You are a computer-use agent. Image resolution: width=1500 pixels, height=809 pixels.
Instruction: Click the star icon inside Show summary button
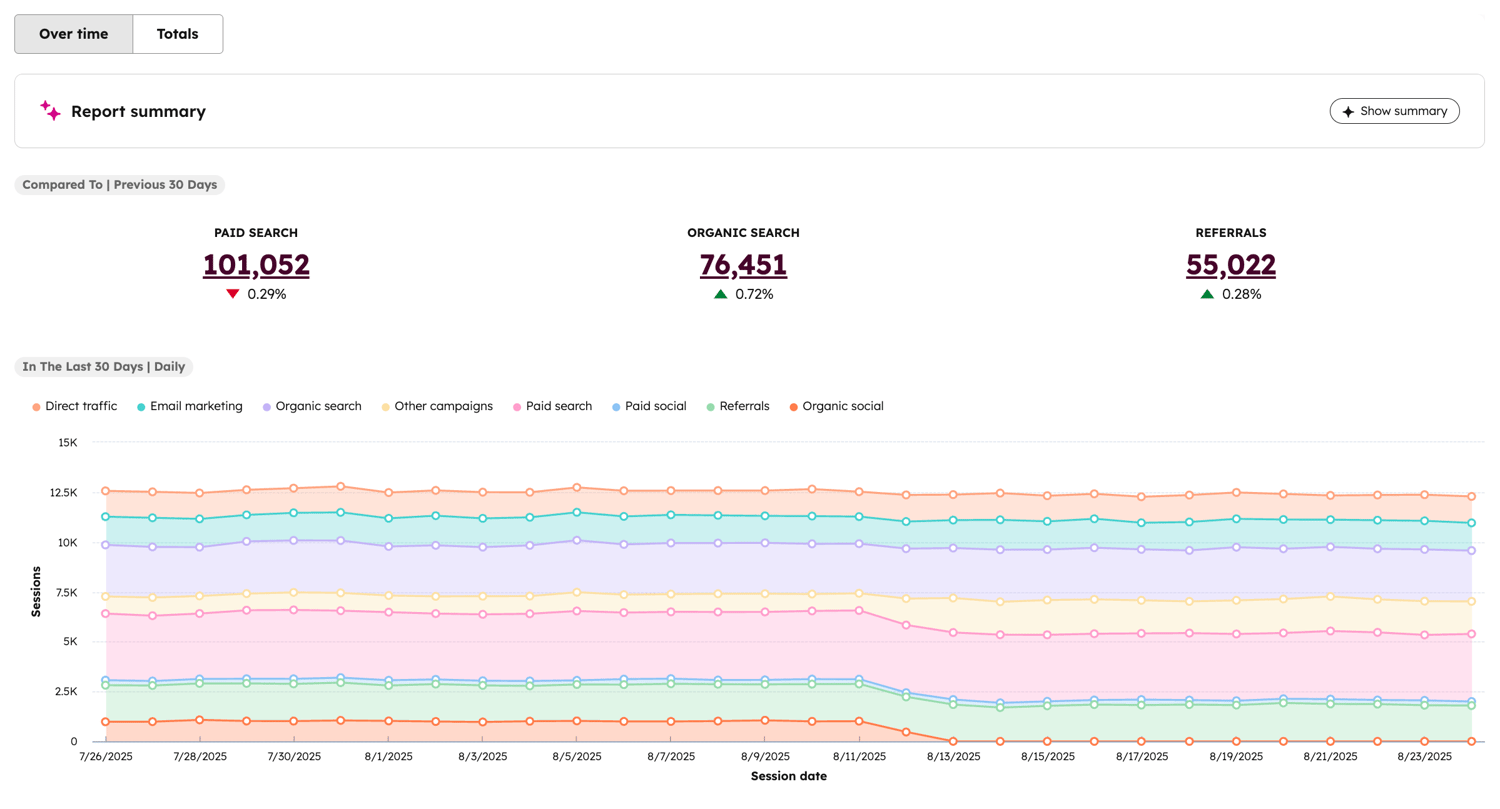tap(1346, 110)
